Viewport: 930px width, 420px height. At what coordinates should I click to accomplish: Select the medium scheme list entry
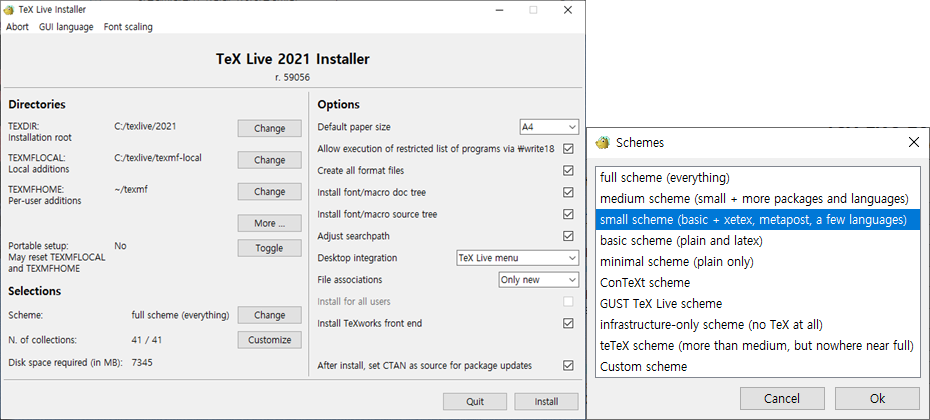pyautogui.click(x=757, y=198)
